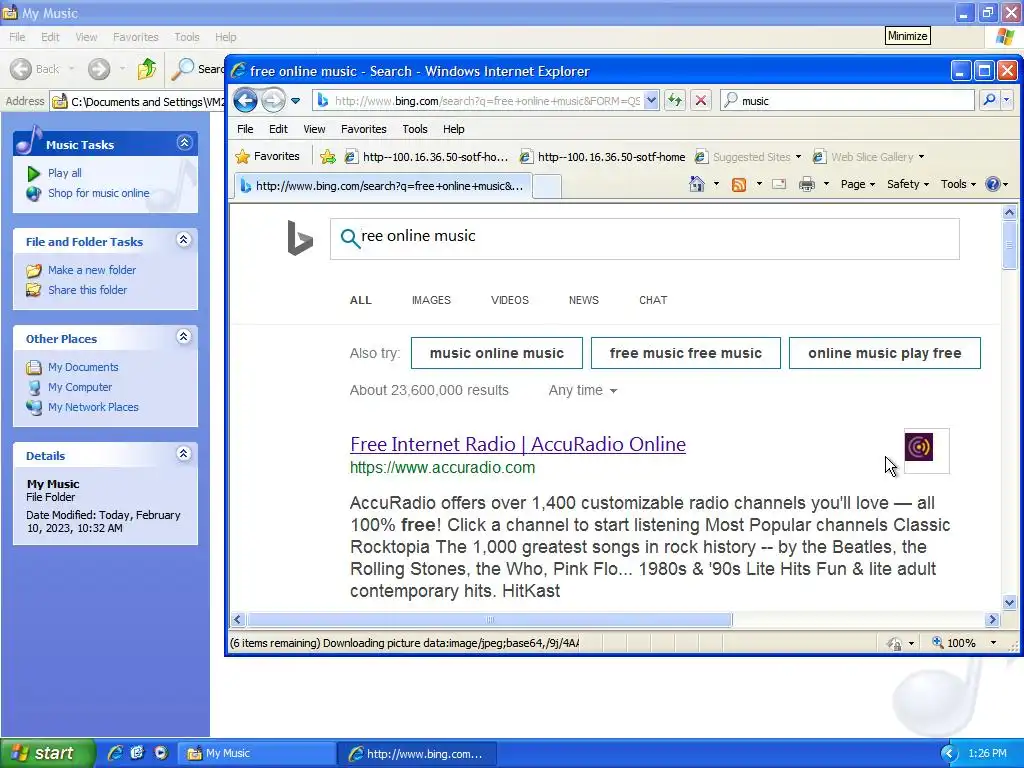
Task: Open the View menu in Internet Explorer
Action: click(314, 129)
